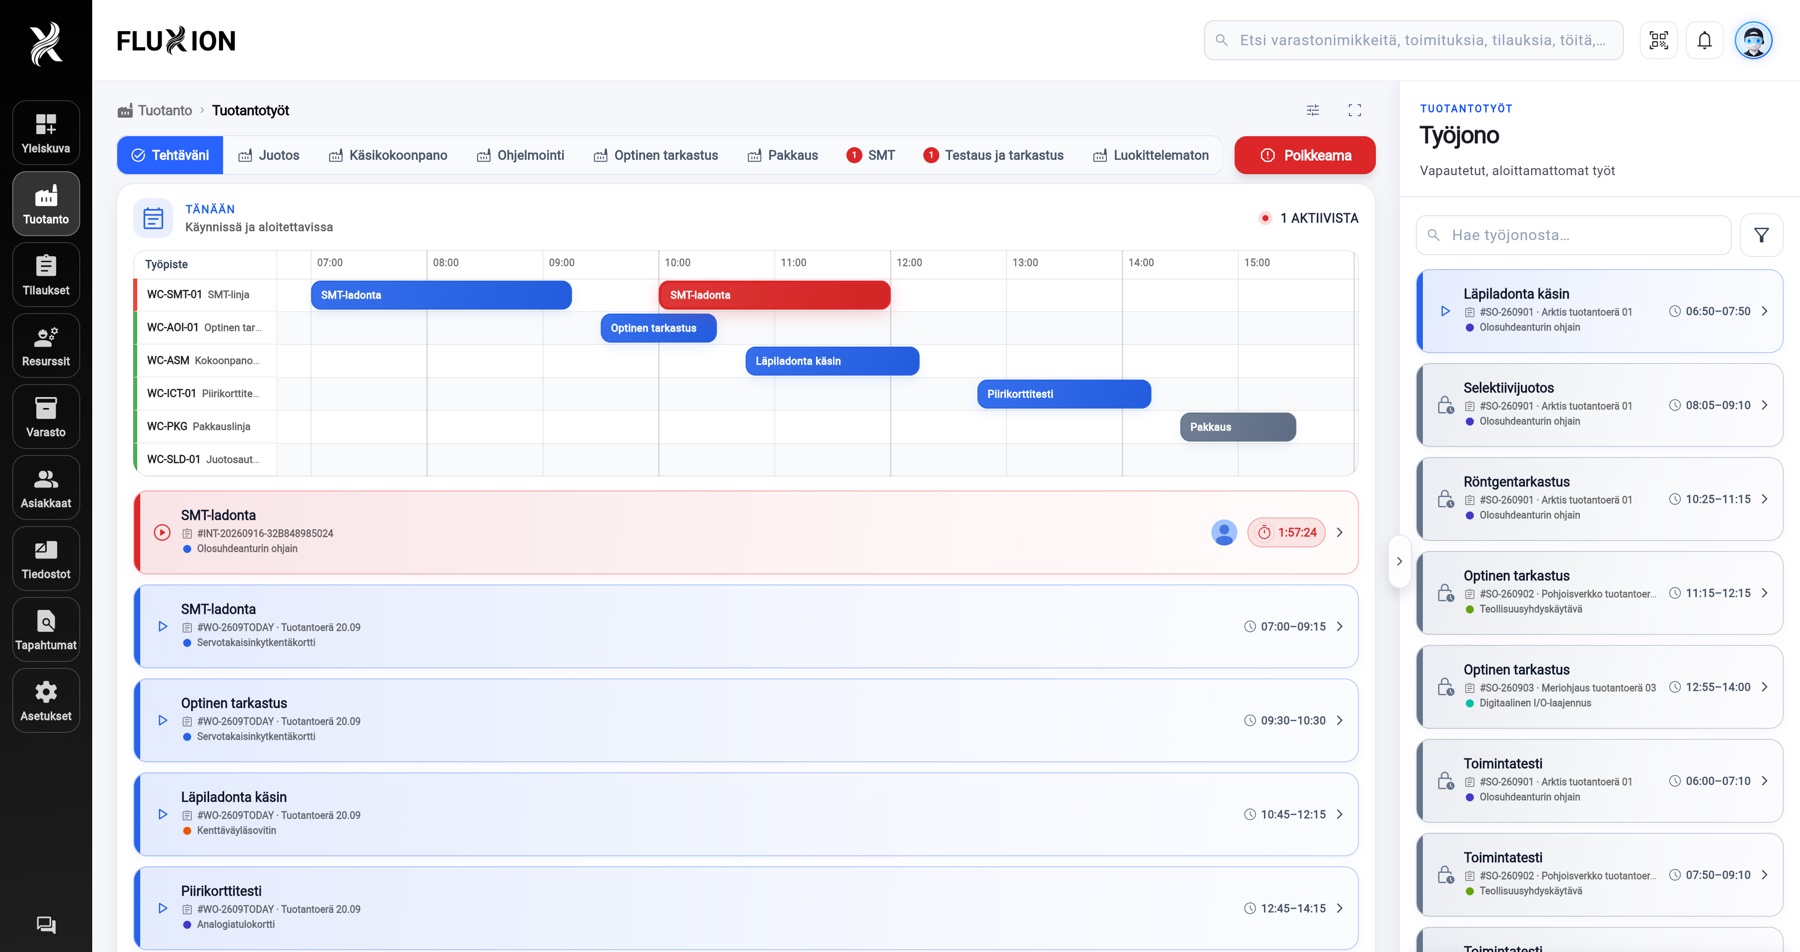Select the red SMT-ladonta timeline bar
Screen dimensions: 1800x952
[774, 295]
